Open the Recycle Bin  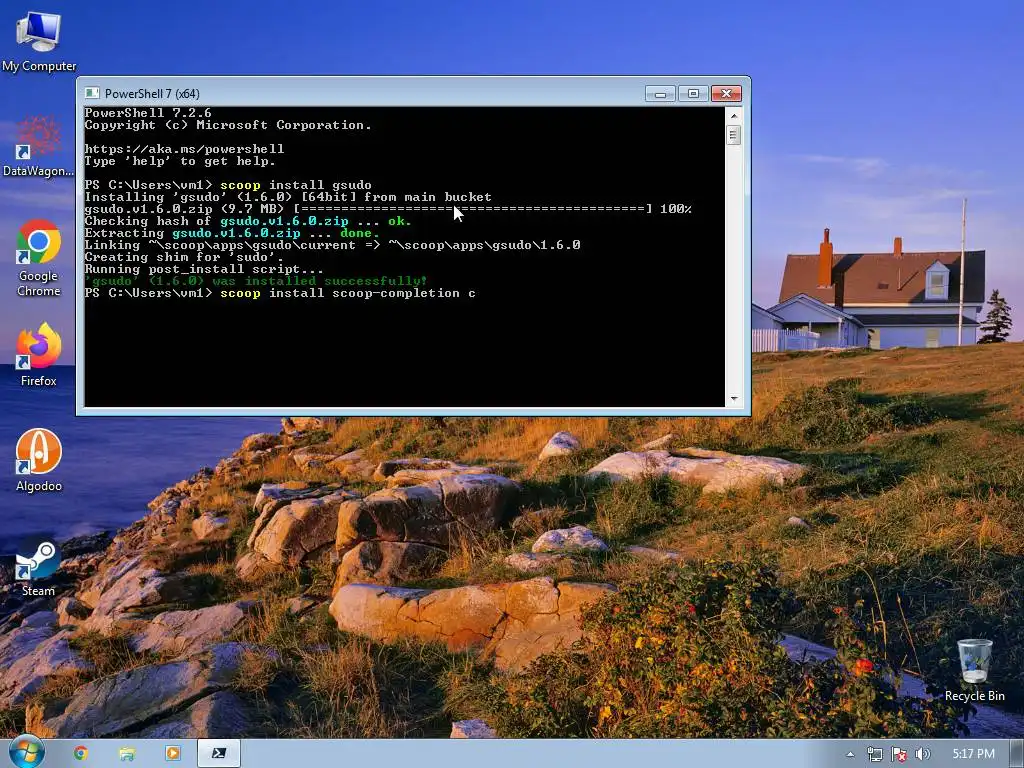[x=974, y=669]
